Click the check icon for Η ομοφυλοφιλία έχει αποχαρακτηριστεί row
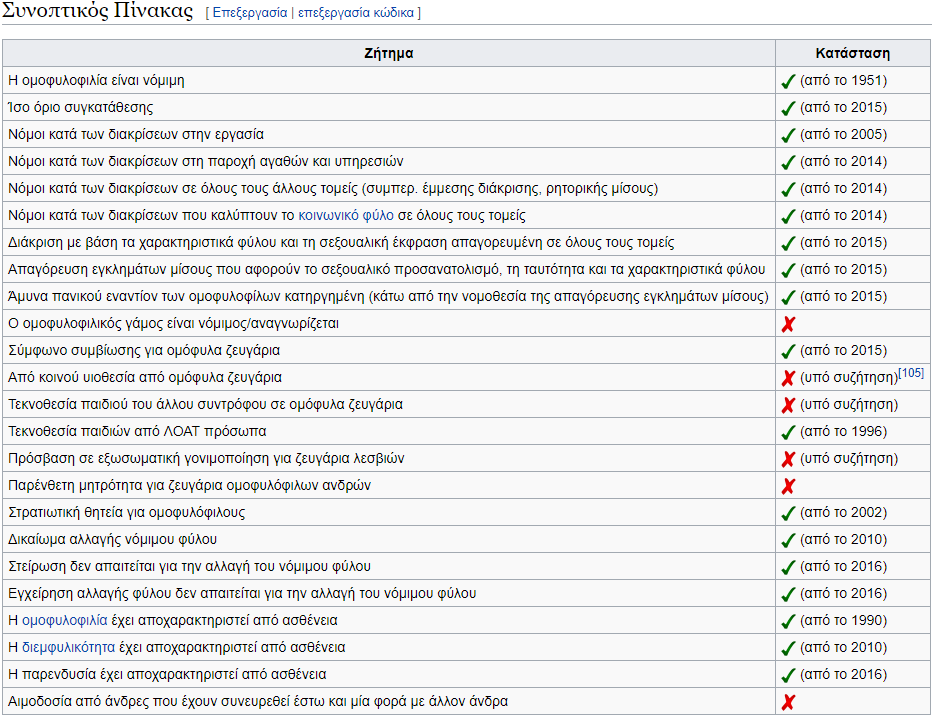Viewport: 932px width, 719px height. [x=788, y=622]
